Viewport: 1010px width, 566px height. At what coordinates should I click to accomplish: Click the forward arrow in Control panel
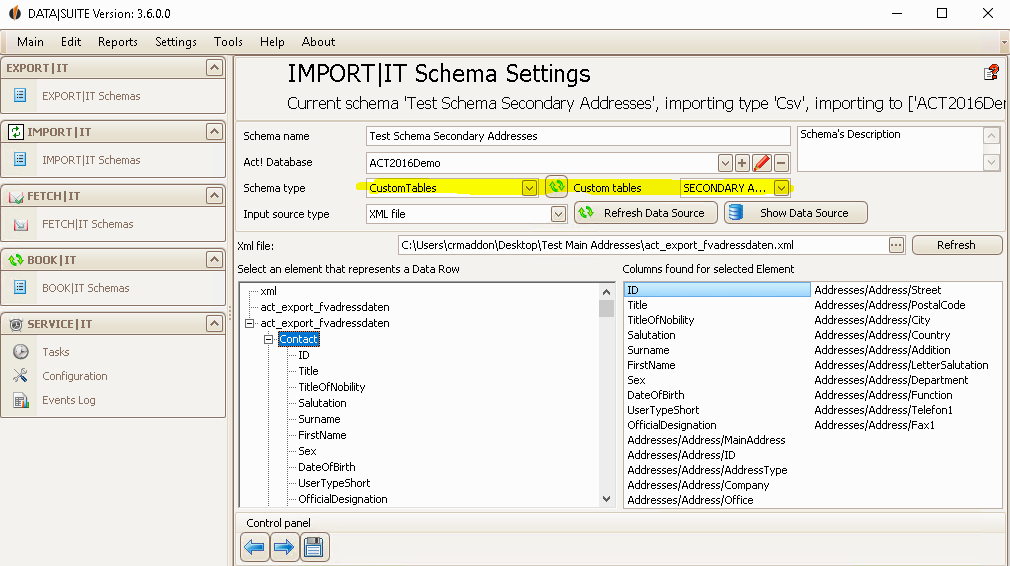point(284,547)
